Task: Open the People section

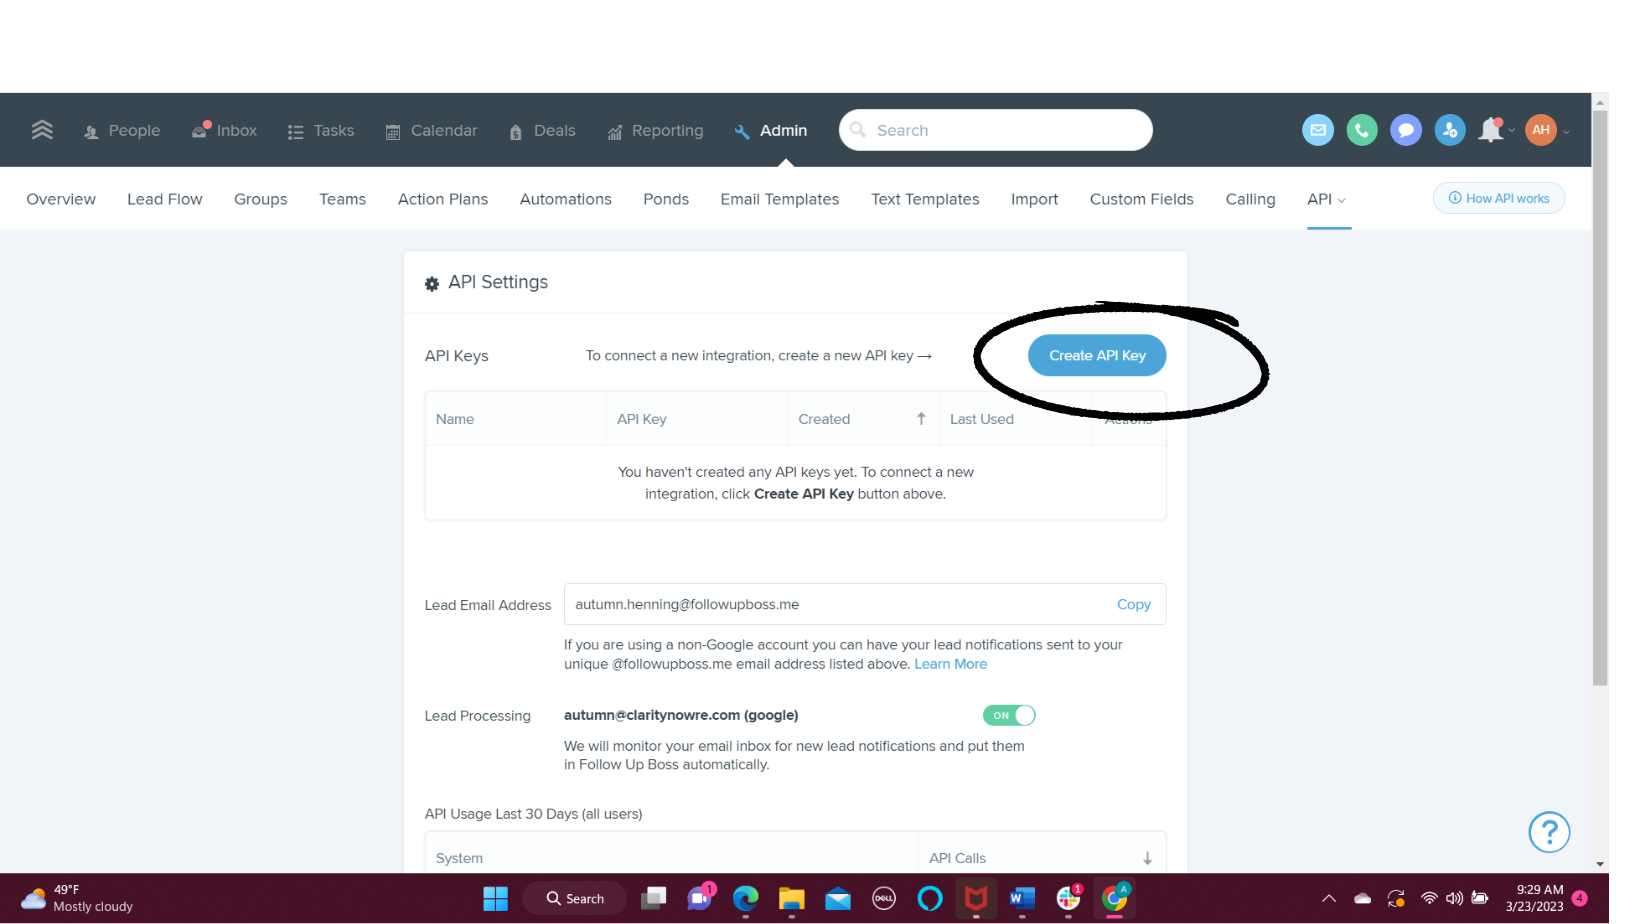Action: click(x=122, y=131)
